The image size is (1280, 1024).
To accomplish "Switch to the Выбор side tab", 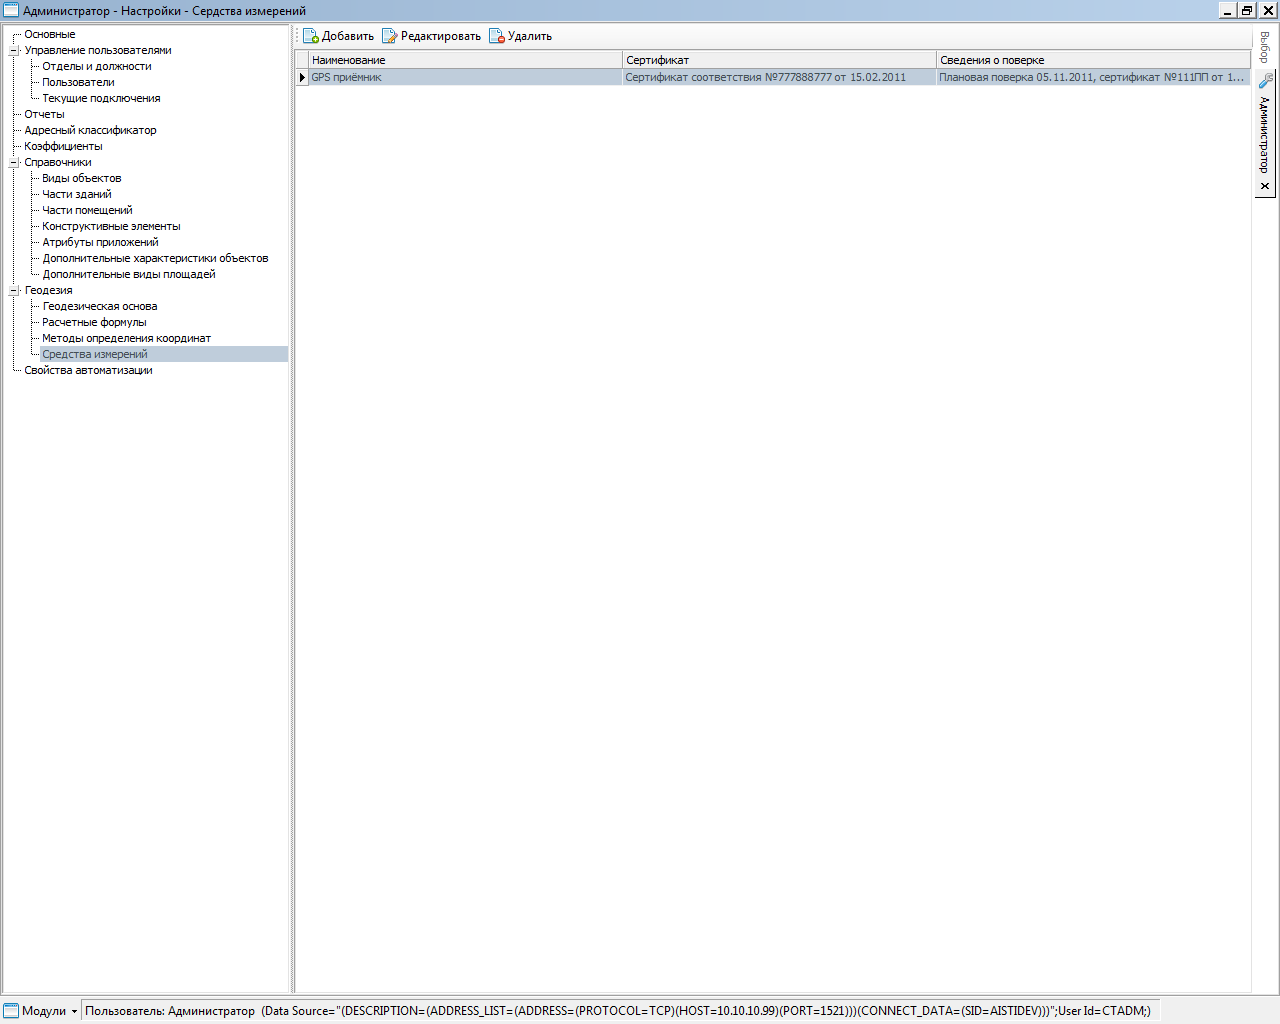I will click(1265, 47).
